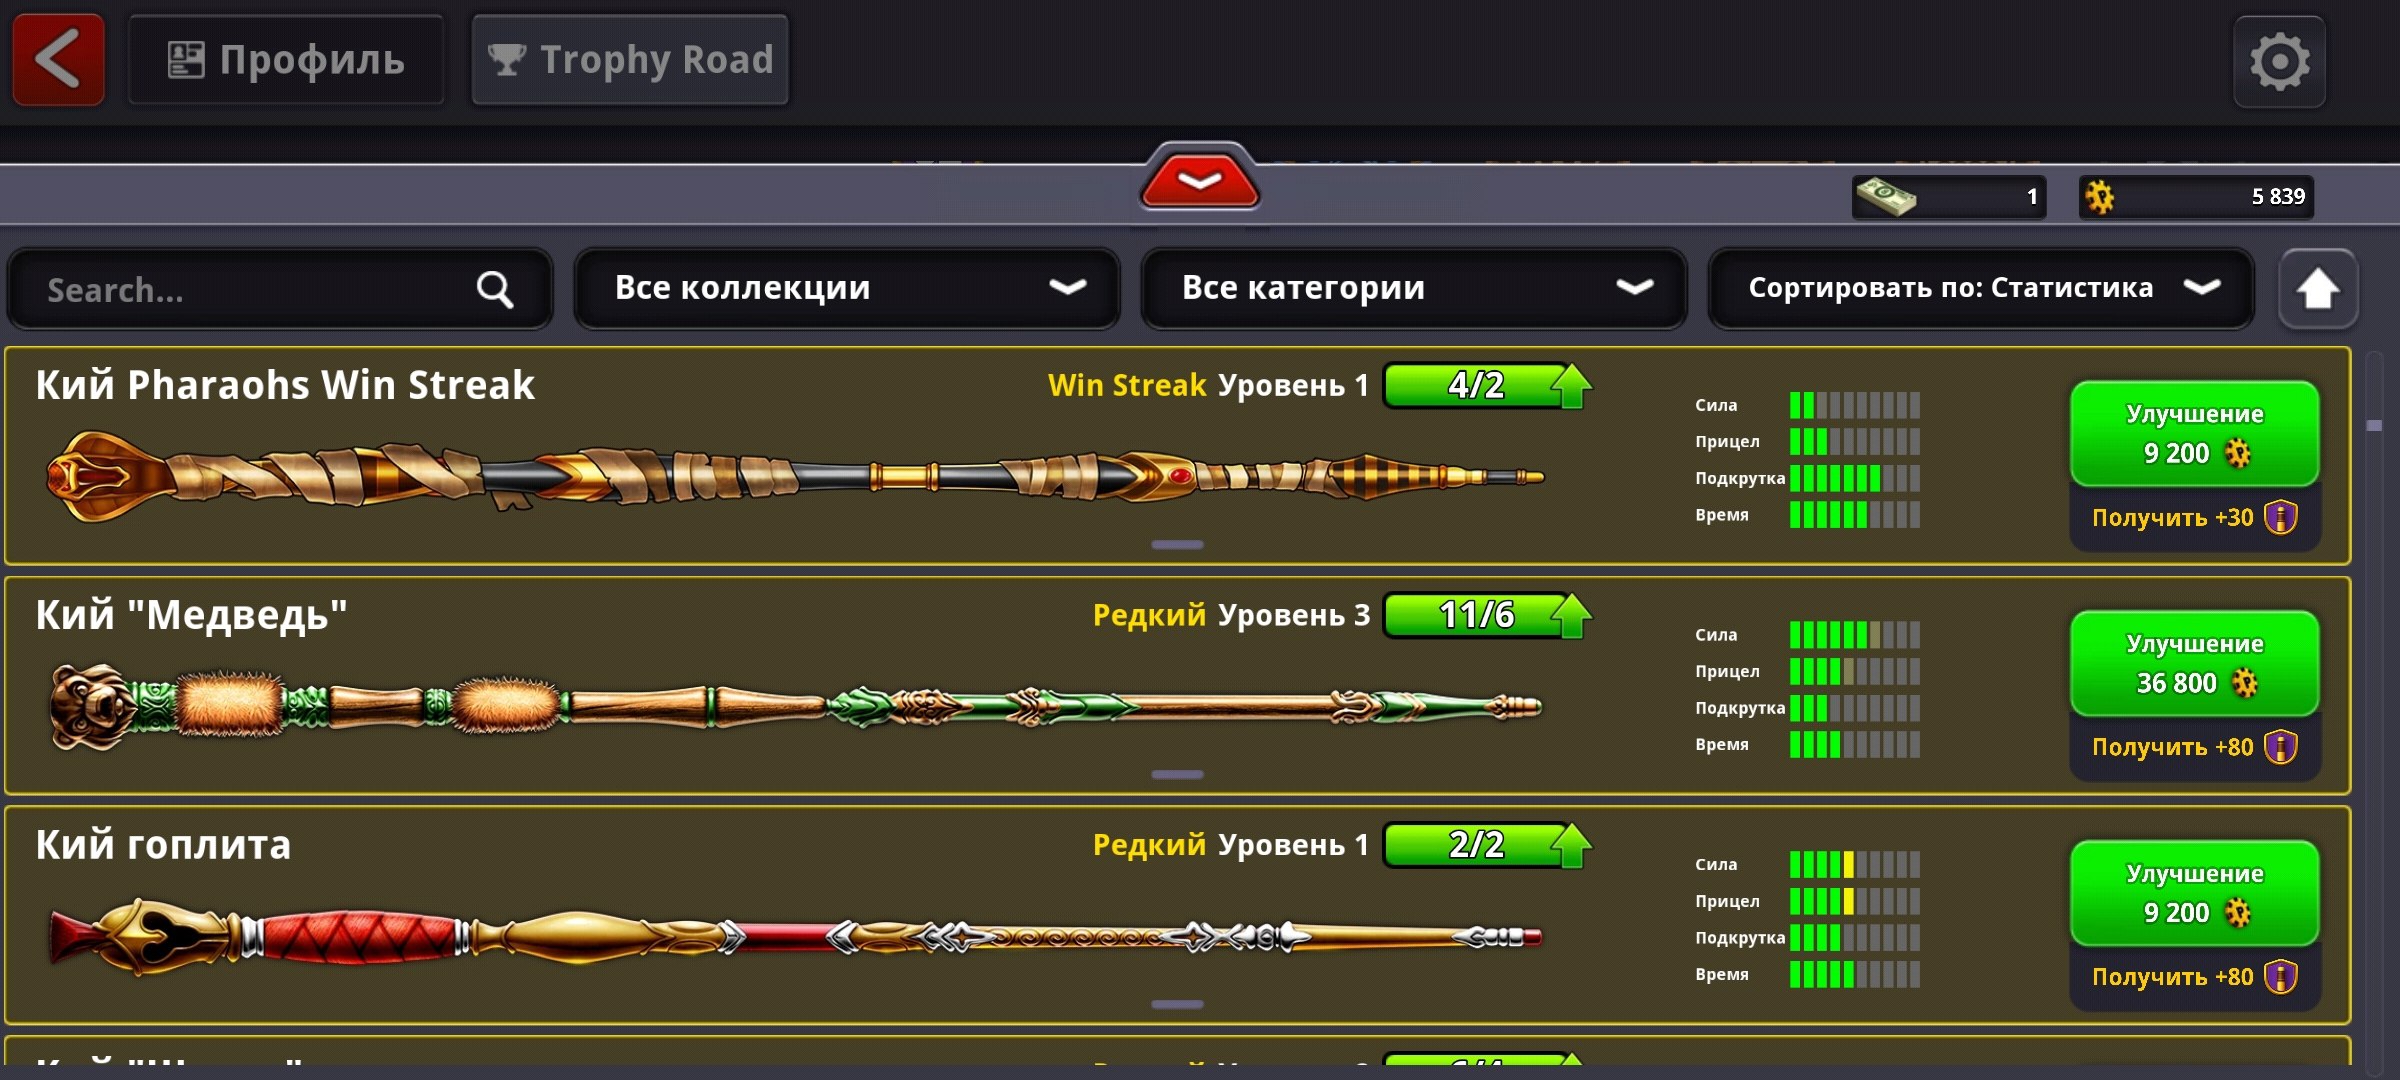Upgrade the Pharaohs Win Streak cue for 9 200
The image size is (2400, 1080).
click(2195, 434)
